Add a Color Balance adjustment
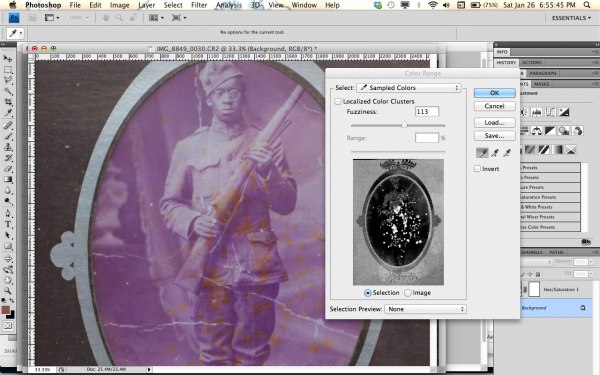 pyautogui.click(x=536, y=131)
